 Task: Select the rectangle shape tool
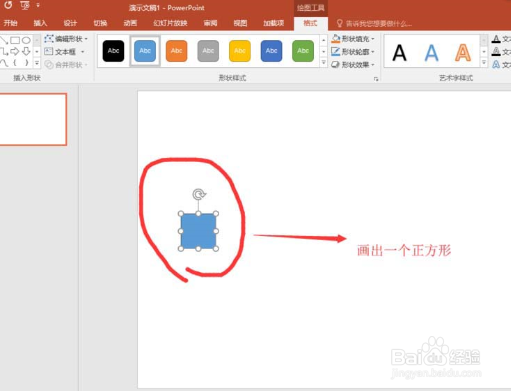point(15,41)
